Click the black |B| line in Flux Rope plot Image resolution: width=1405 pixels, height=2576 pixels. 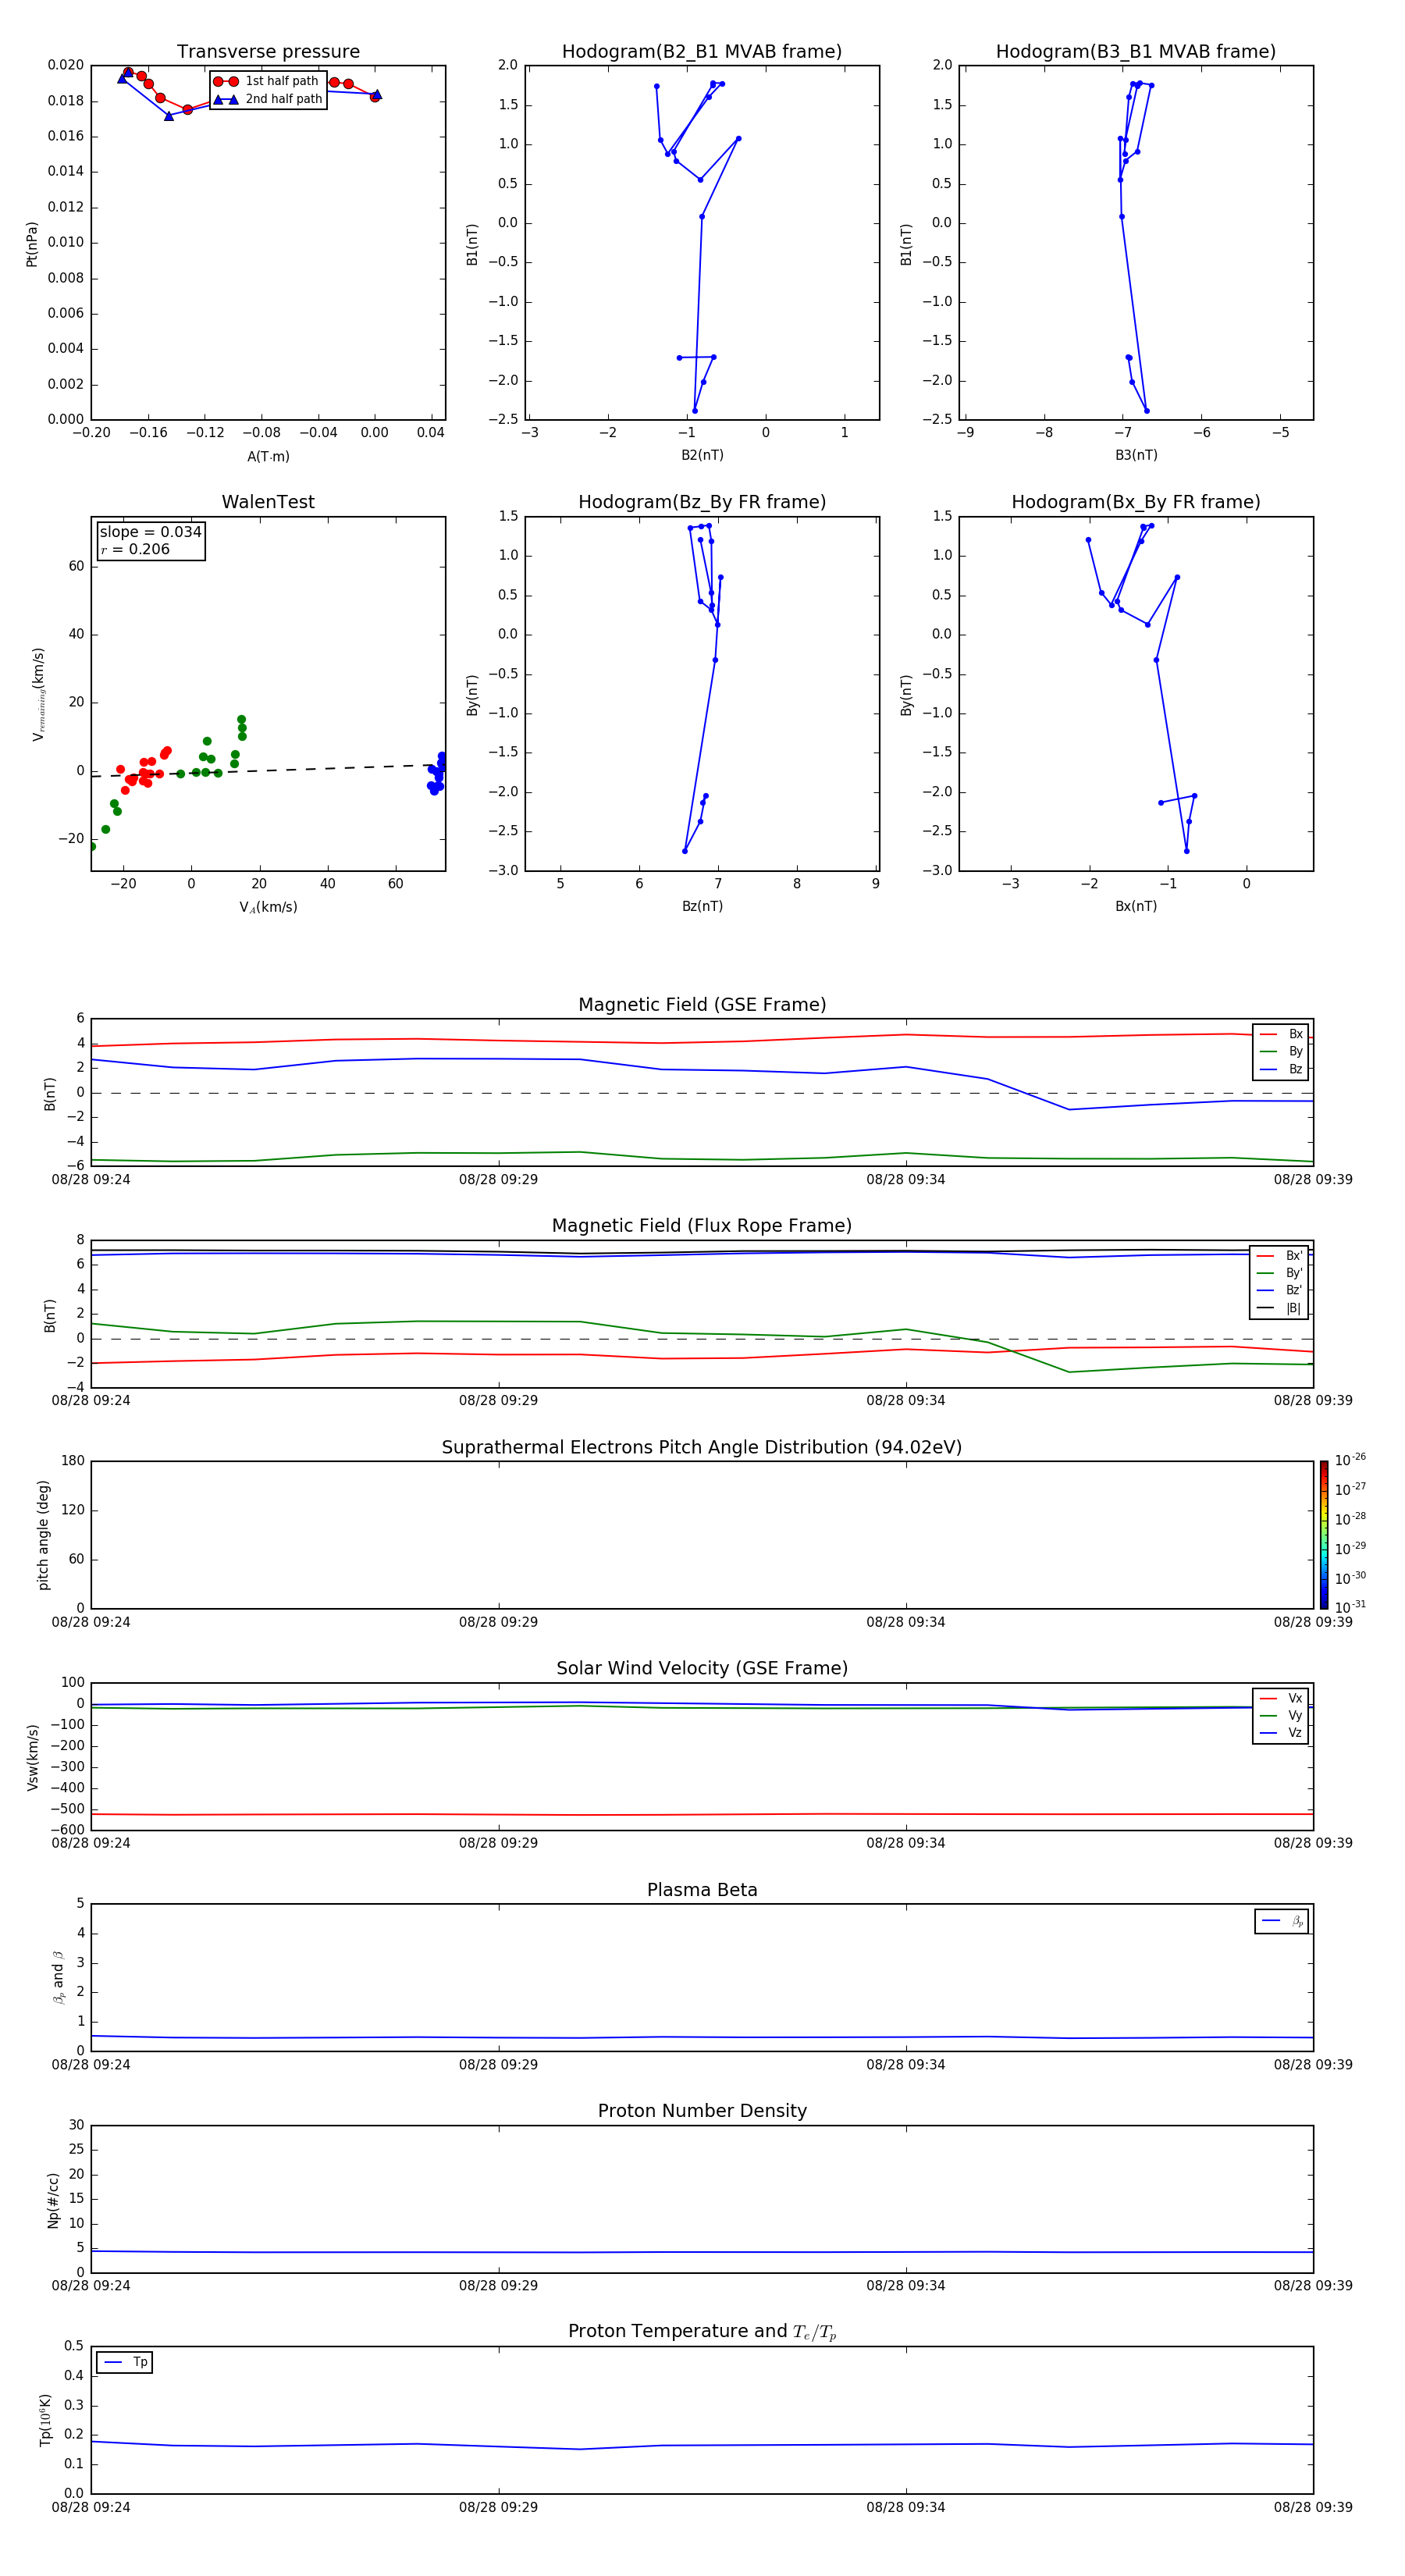pos(702,1251)
